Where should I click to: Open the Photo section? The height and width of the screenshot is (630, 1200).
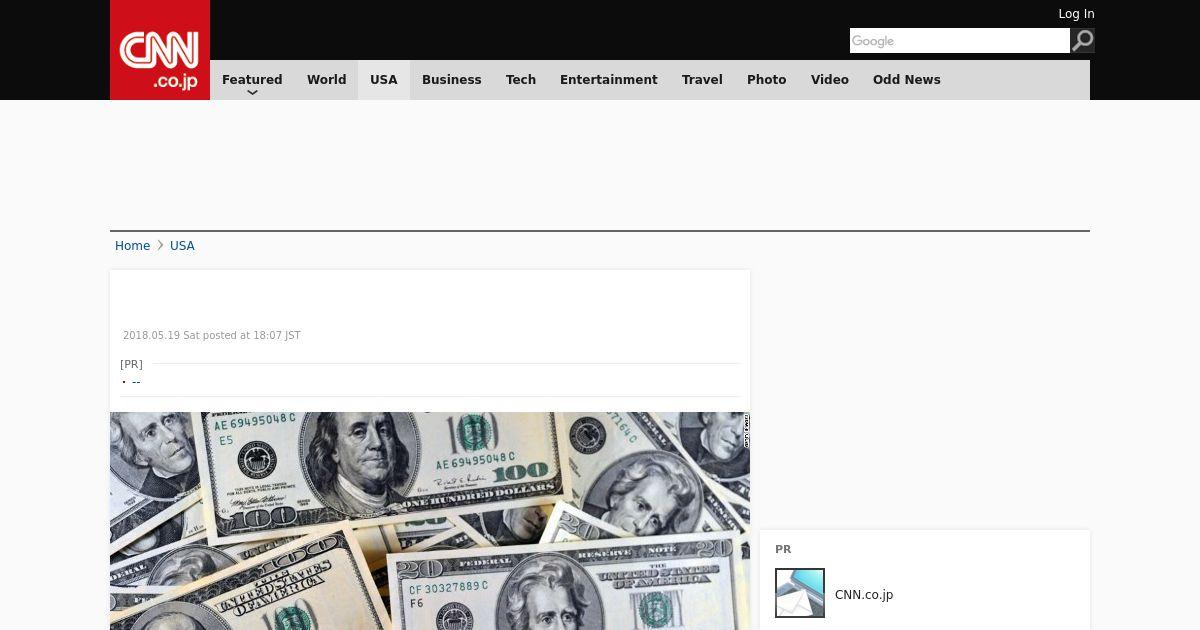click(x=767, y=80)
